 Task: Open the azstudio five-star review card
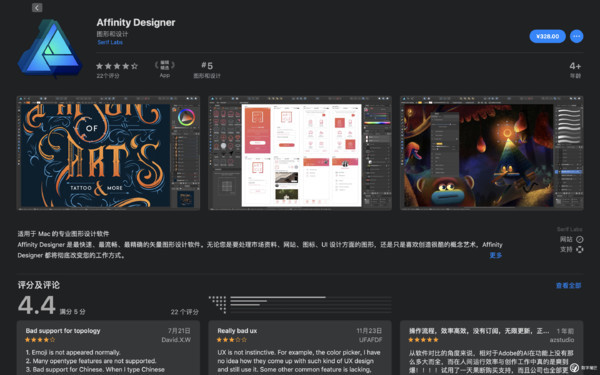(x=491, y=347)
